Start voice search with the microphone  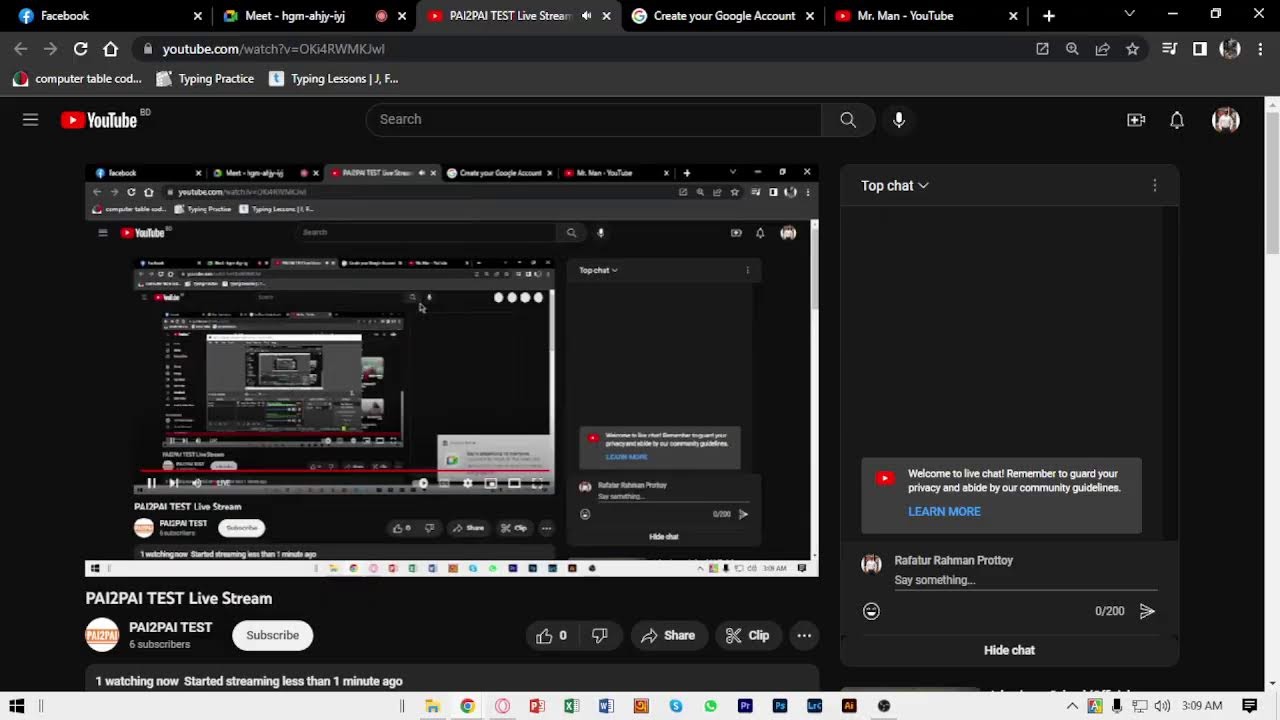point(899,120)
